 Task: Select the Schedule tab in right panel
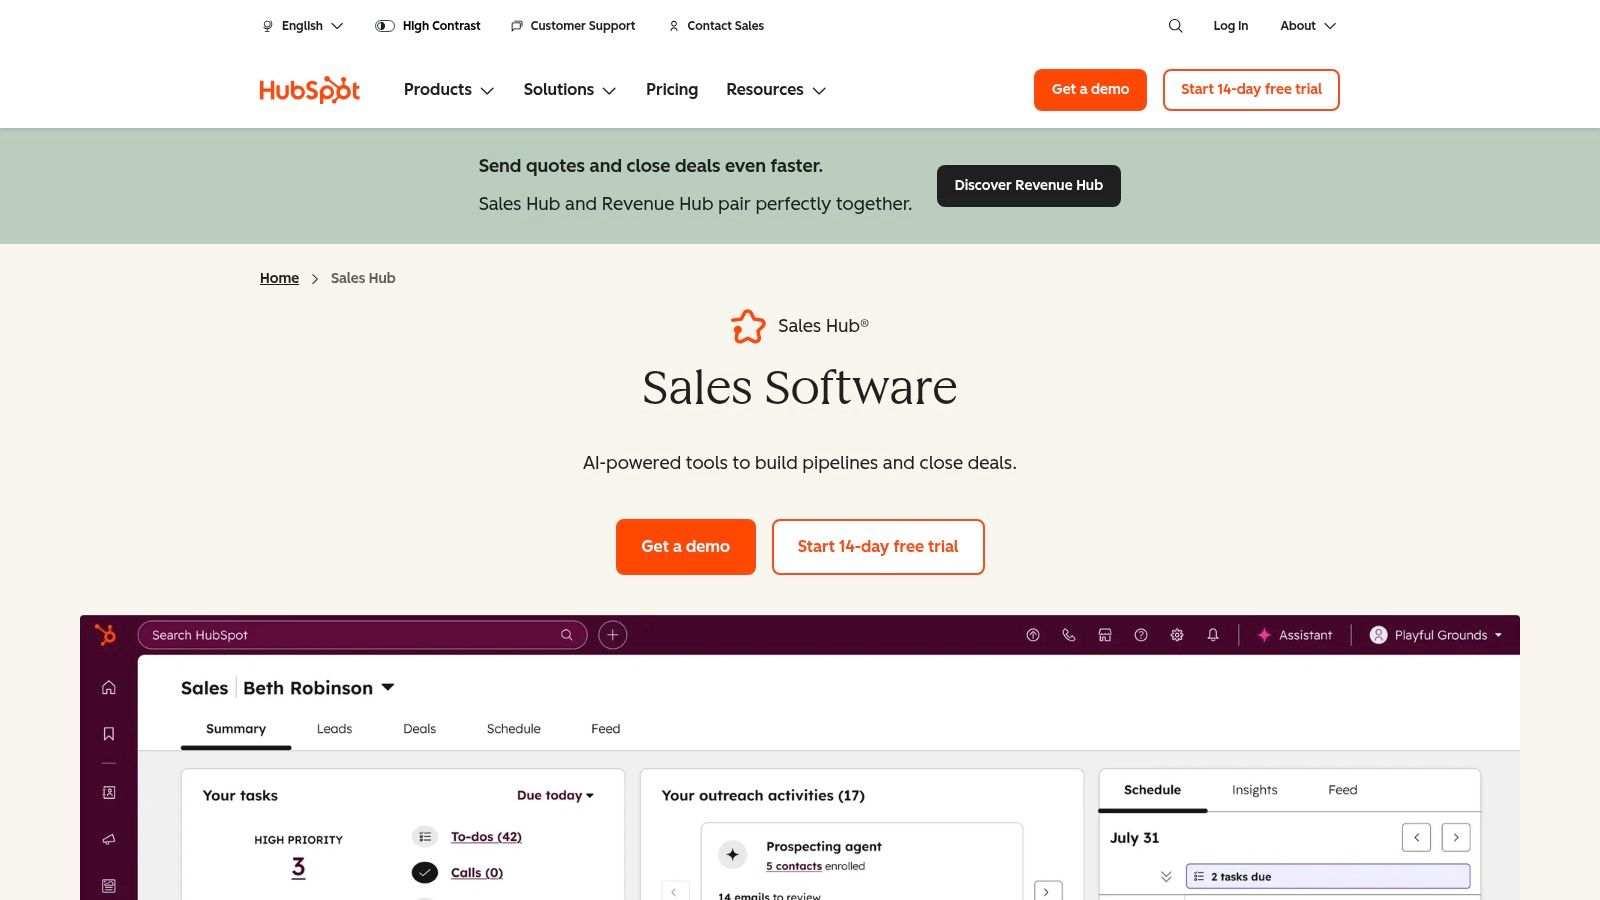[1152, 790]
